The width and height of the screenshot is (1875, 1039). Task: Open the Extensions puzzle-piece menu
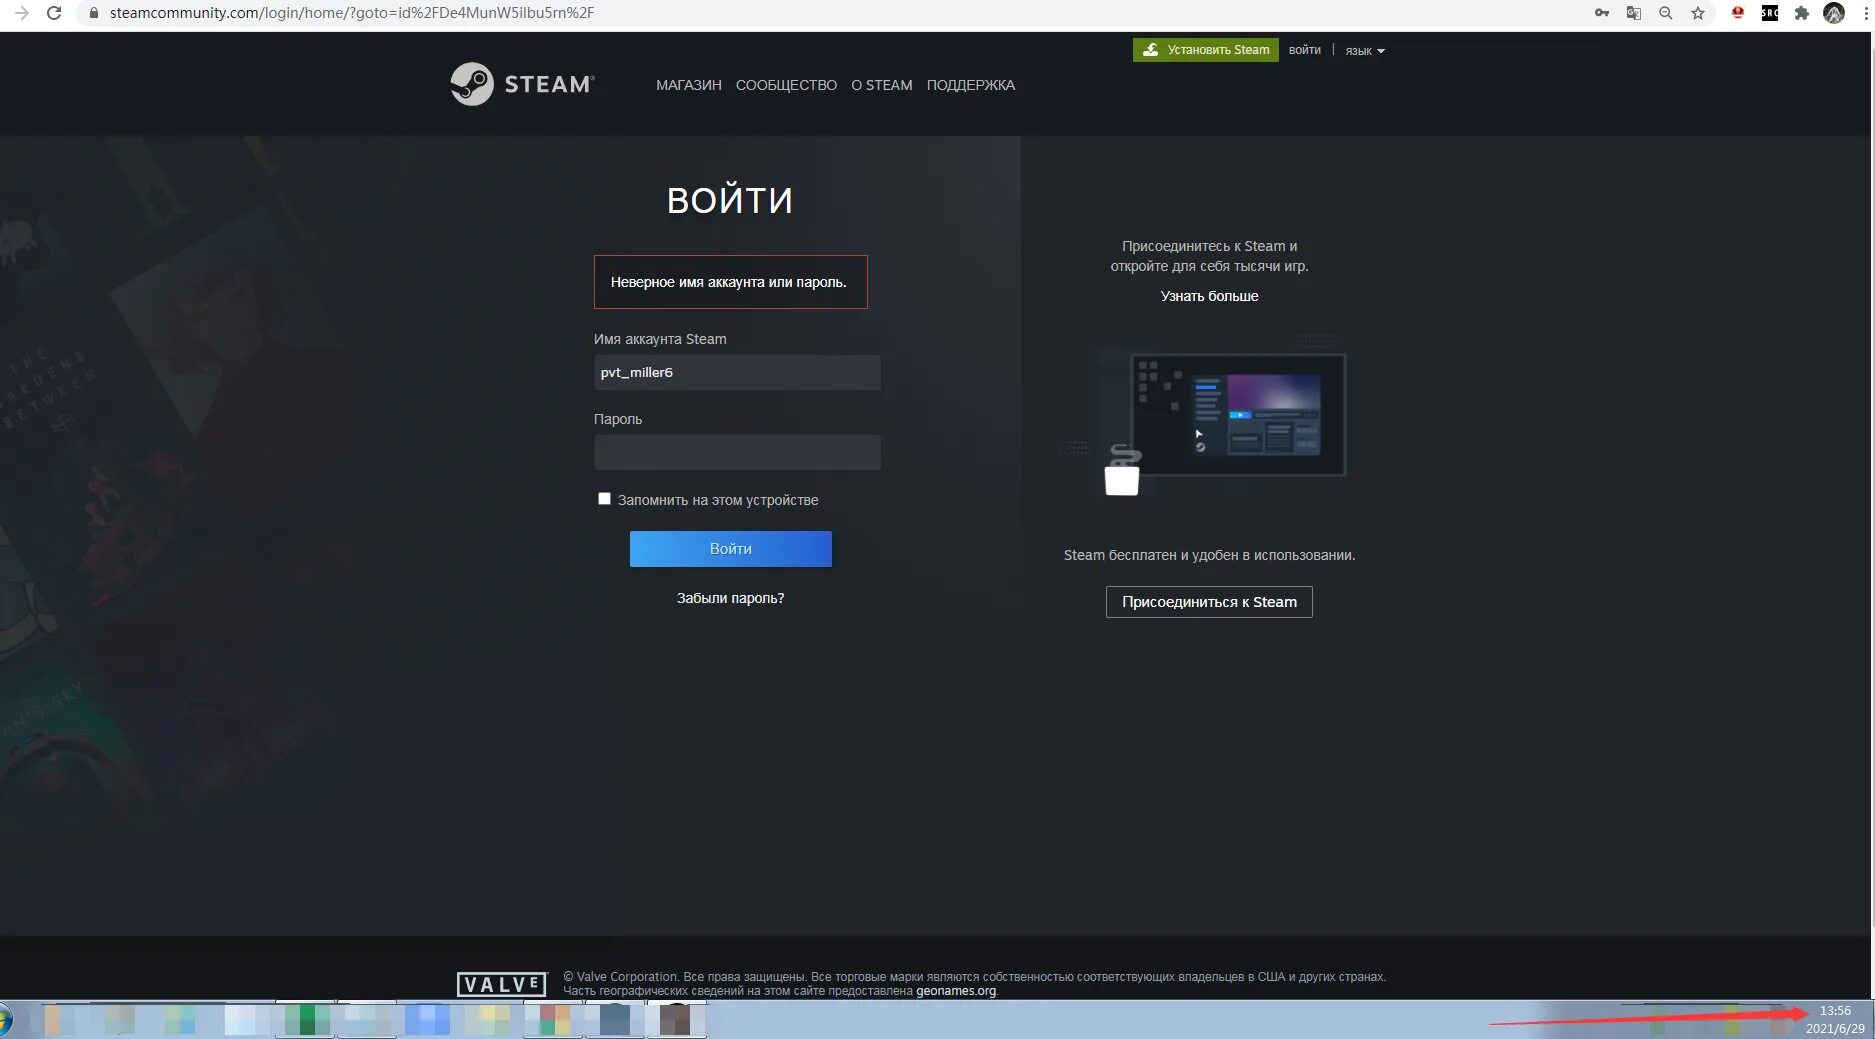tap(1802, 13)
